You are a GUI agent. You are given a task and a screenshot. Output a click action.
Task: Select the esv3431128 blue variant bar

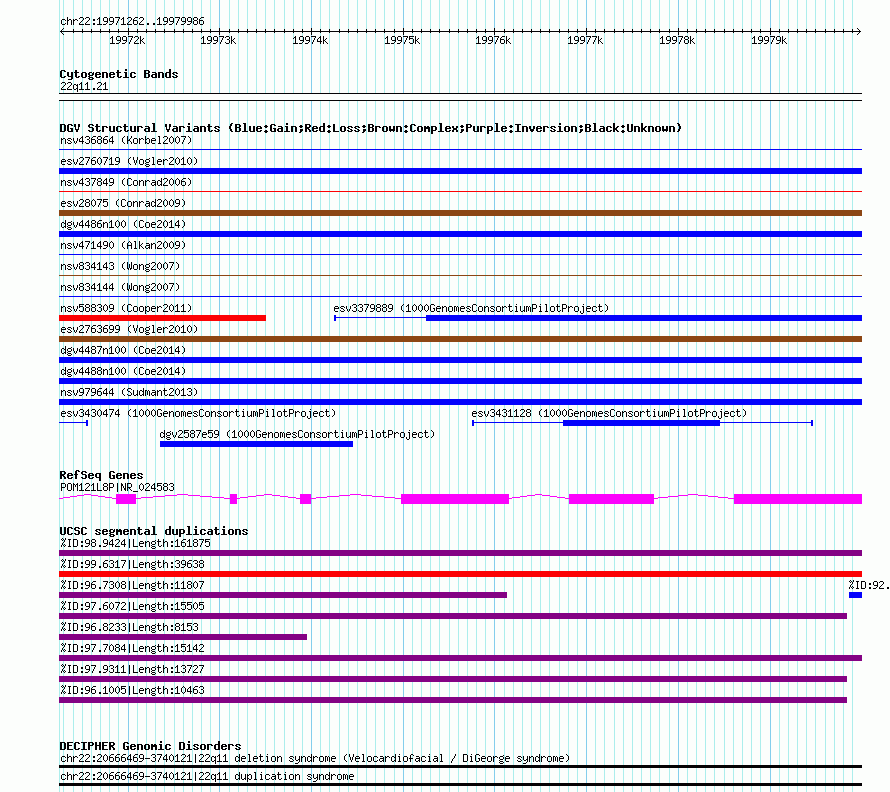(x=641, y=423)
